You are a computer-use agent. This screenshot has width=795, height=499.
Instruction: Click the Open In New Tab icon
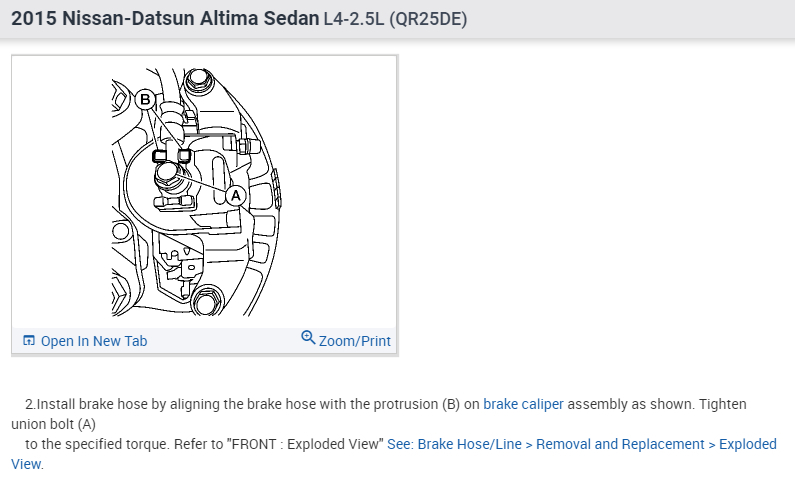pyautogui.click(x=29, y=341)
